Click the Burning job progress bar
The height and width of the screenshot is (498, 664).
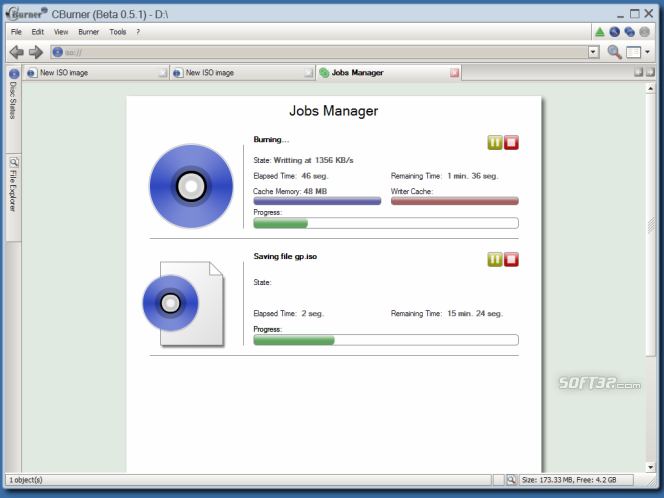pos(386,223)
